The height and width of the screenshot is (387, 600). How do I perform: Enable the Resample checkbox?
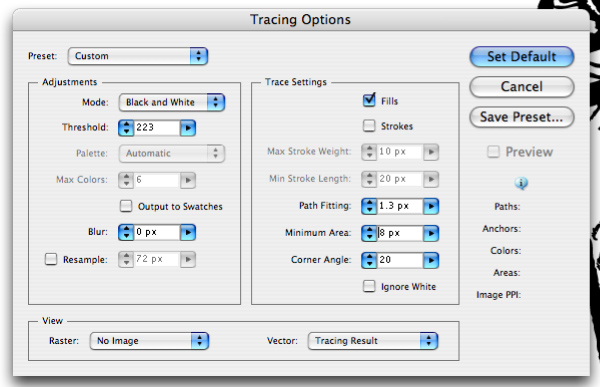coord(51,259)
